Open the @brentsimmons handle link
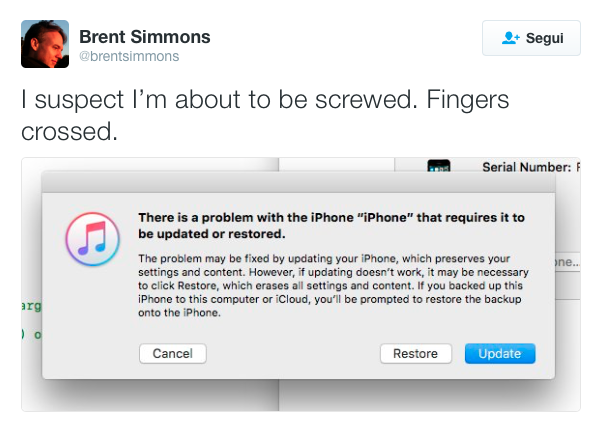Viewport: 593px width, 422px height. [x=129, y=56]
